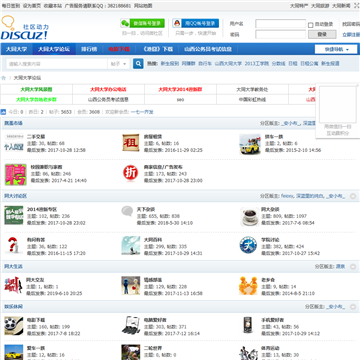Click the film reel 电影下载 forum icon
360x360 pixels.
click(14, 326)
